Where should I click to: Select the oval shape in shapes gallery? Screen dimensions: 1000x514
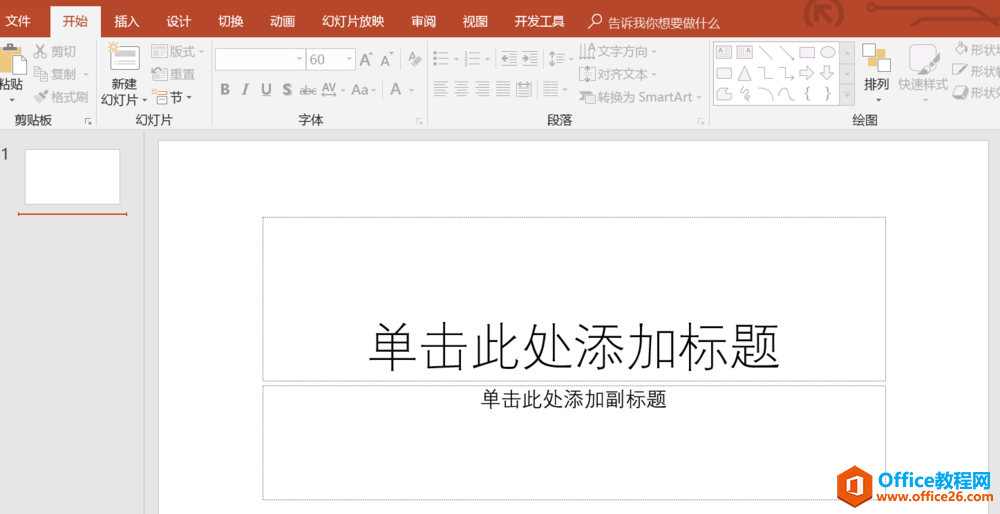pyautogui.click(x=828, y=52)
